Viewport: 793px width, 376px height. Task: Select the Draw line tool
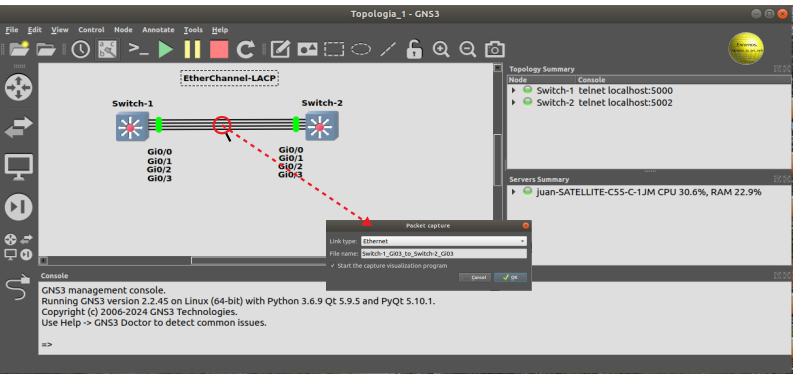(x=388, y=49)
